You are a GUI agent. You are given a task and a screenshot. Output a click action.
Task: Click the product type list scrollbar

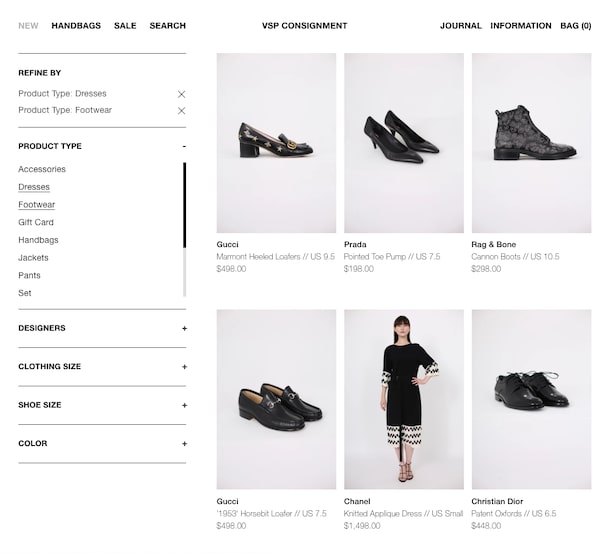(x=184, y=230)
